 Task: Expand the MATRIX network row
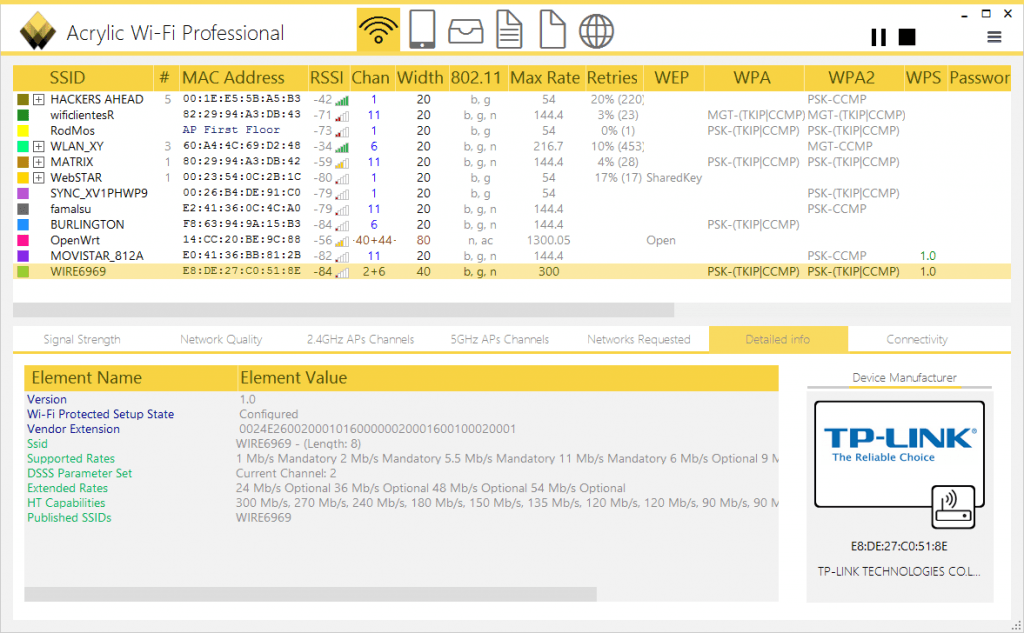tap(39, 162)
